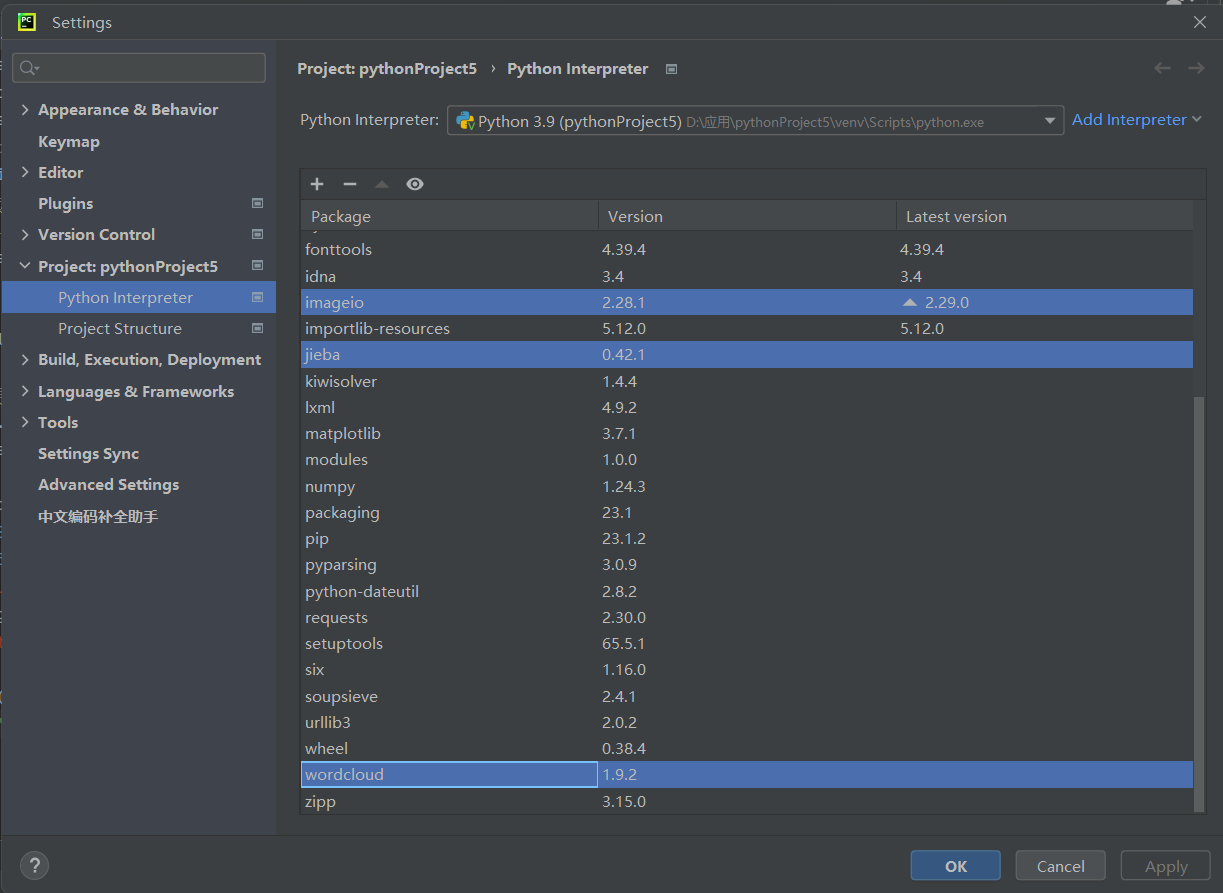This screenshot has width=1223, height=893.
Task: Click project icon on Project: pythonProject5 row
Action: pos(257,266)
